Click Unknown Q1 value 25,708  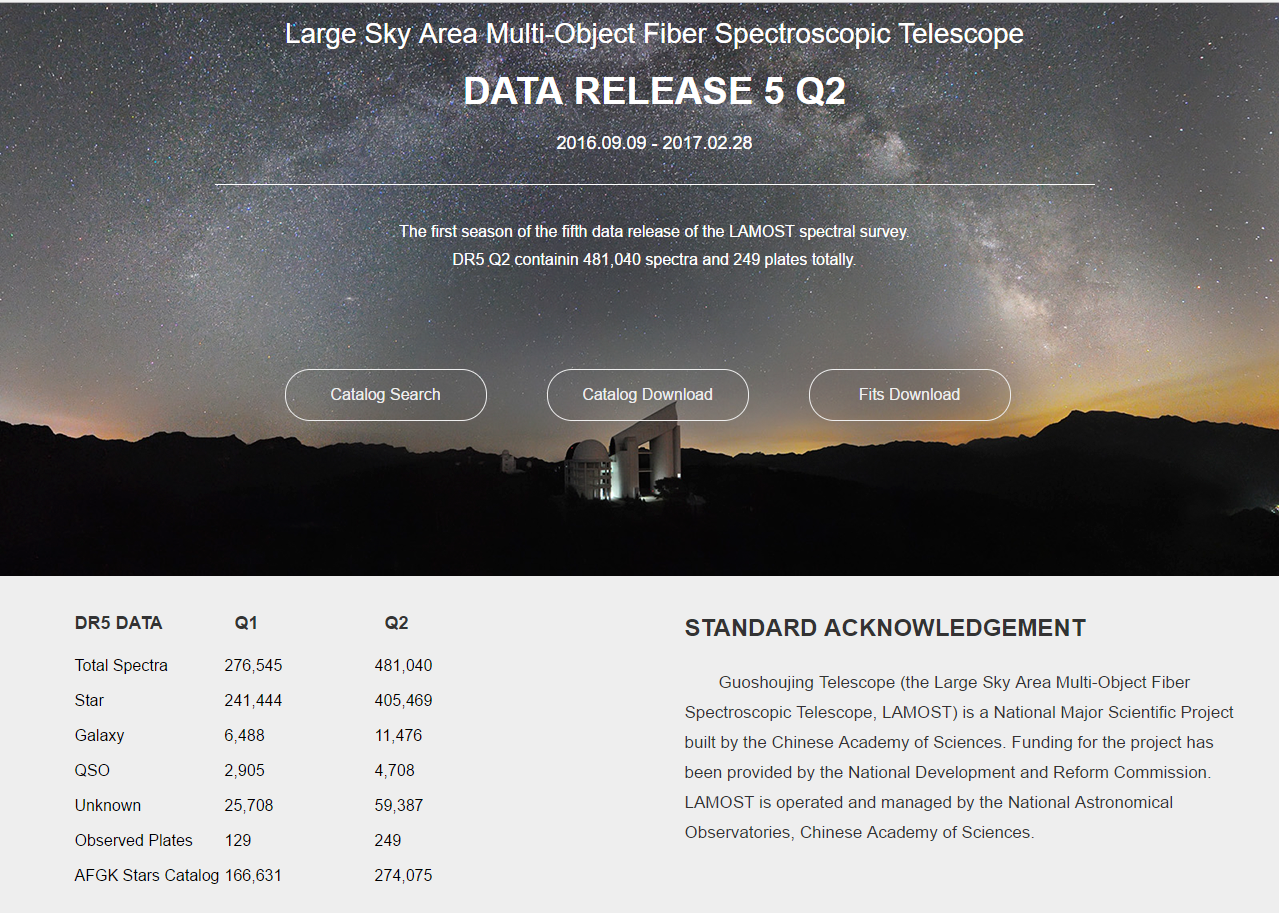(249, 806)
